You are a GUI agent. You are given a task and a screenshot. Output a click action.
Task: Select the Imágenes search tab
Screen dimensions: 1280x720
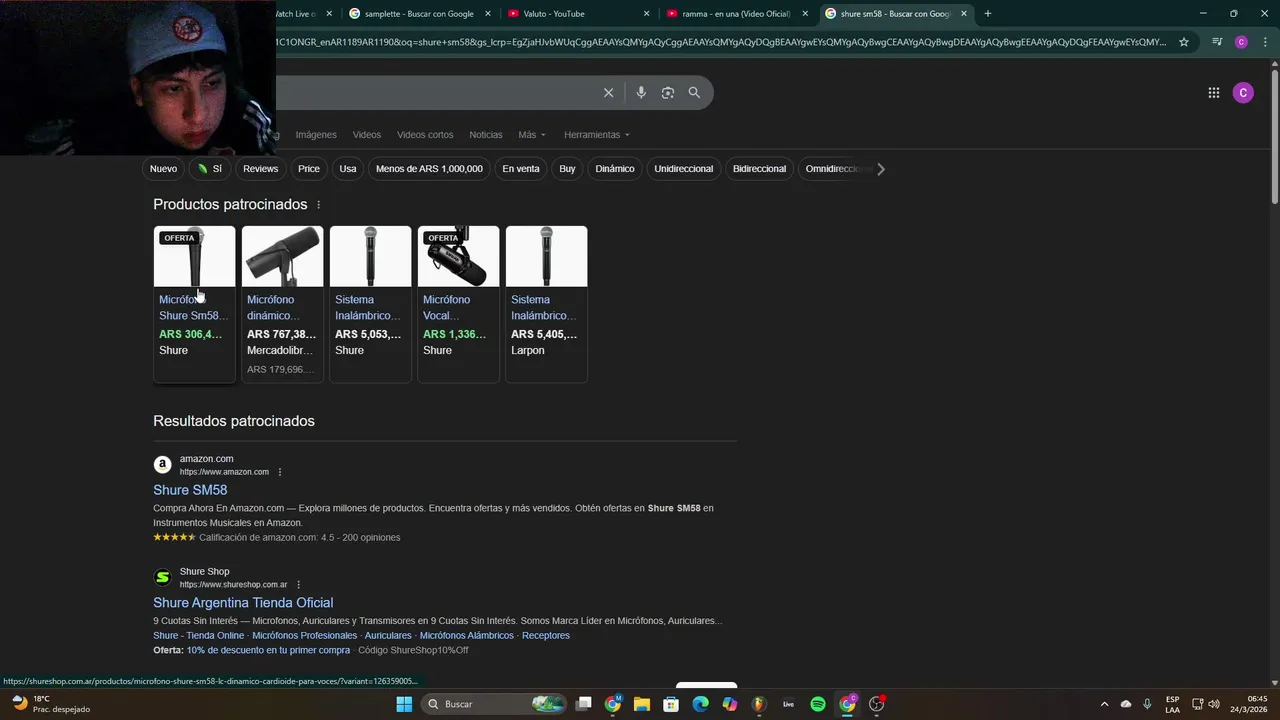tap(316, 135)
